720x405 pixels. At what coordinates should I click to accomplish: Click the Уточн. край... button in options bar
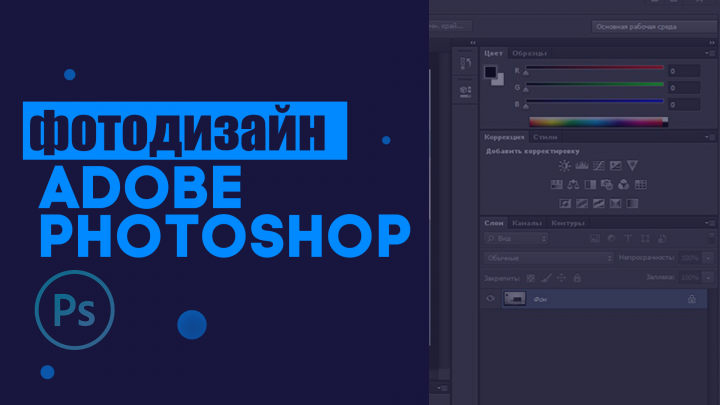pos(450,26)
